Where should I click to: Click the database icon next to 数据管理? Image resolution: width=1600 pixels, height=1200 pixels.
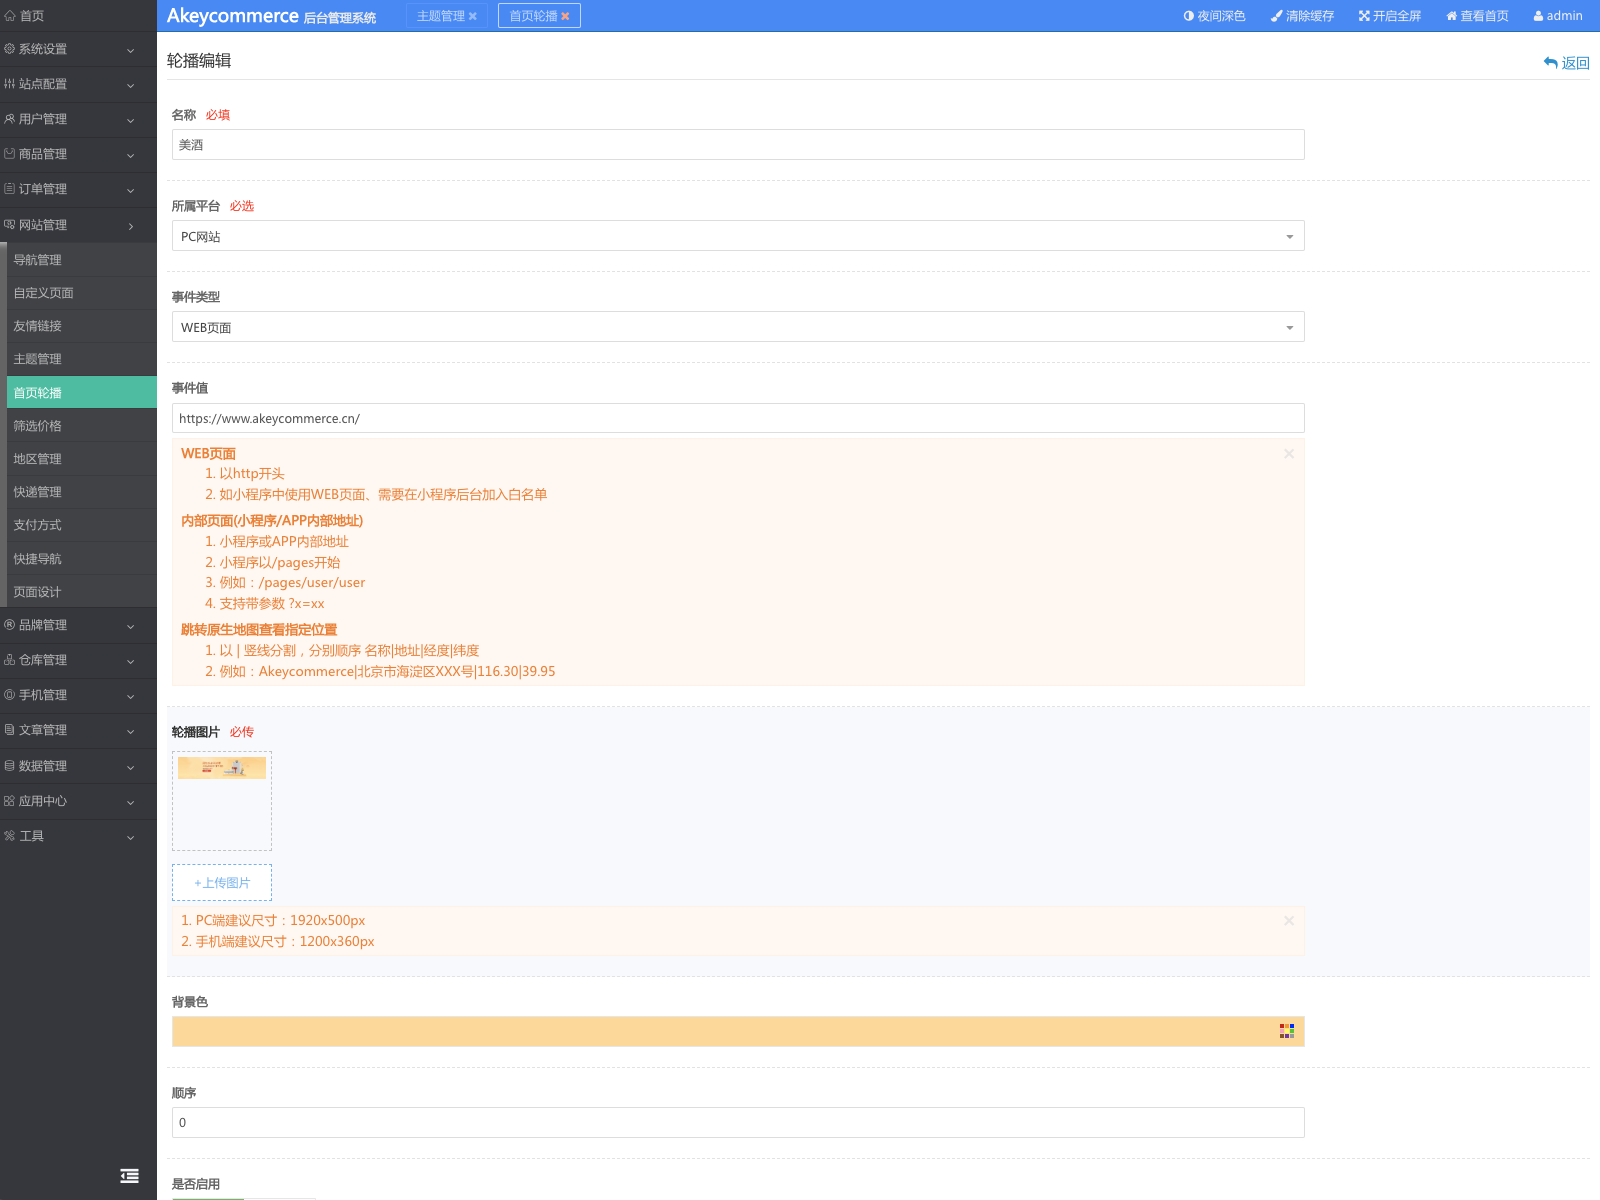click(x=10, y=766)
